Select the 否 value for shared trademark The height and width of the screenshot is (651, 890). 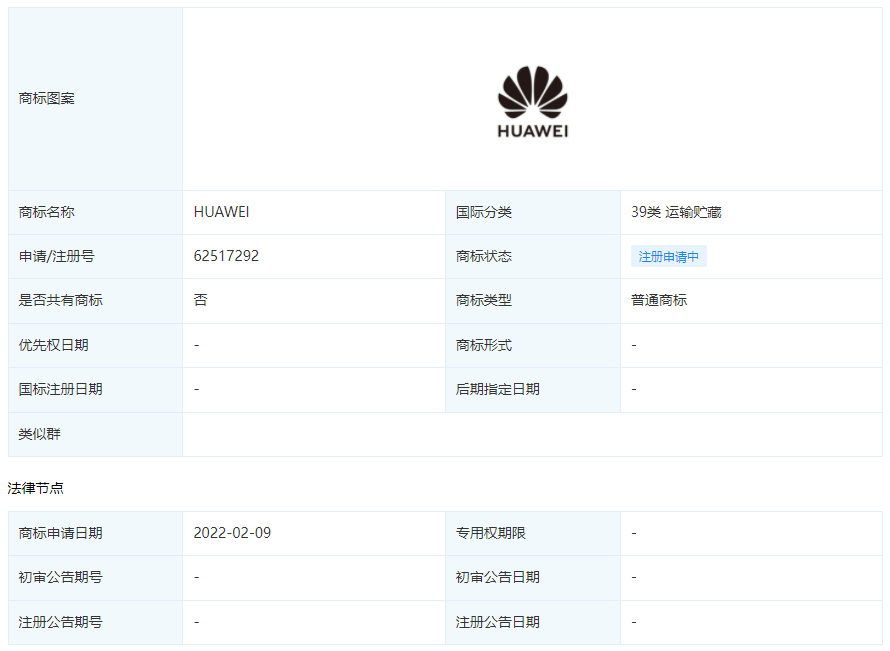click(200, 300)
